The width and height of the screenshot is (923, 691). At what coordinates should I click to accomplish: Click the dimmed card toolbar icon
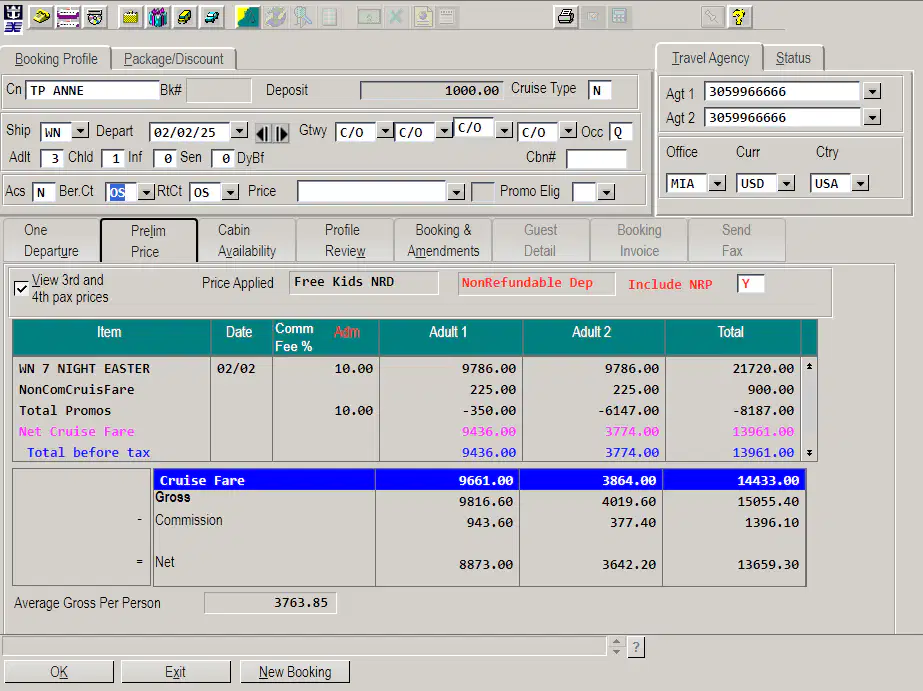(x=368, y=17)
